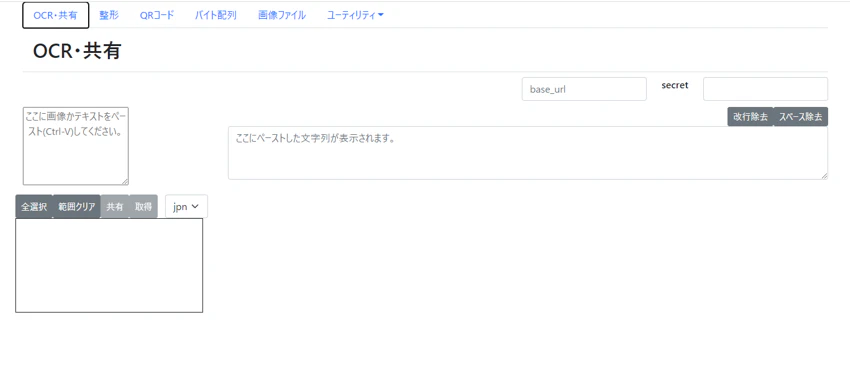Focus the base_url input field
Screen dimensions: 850x375
coord(584,89)
